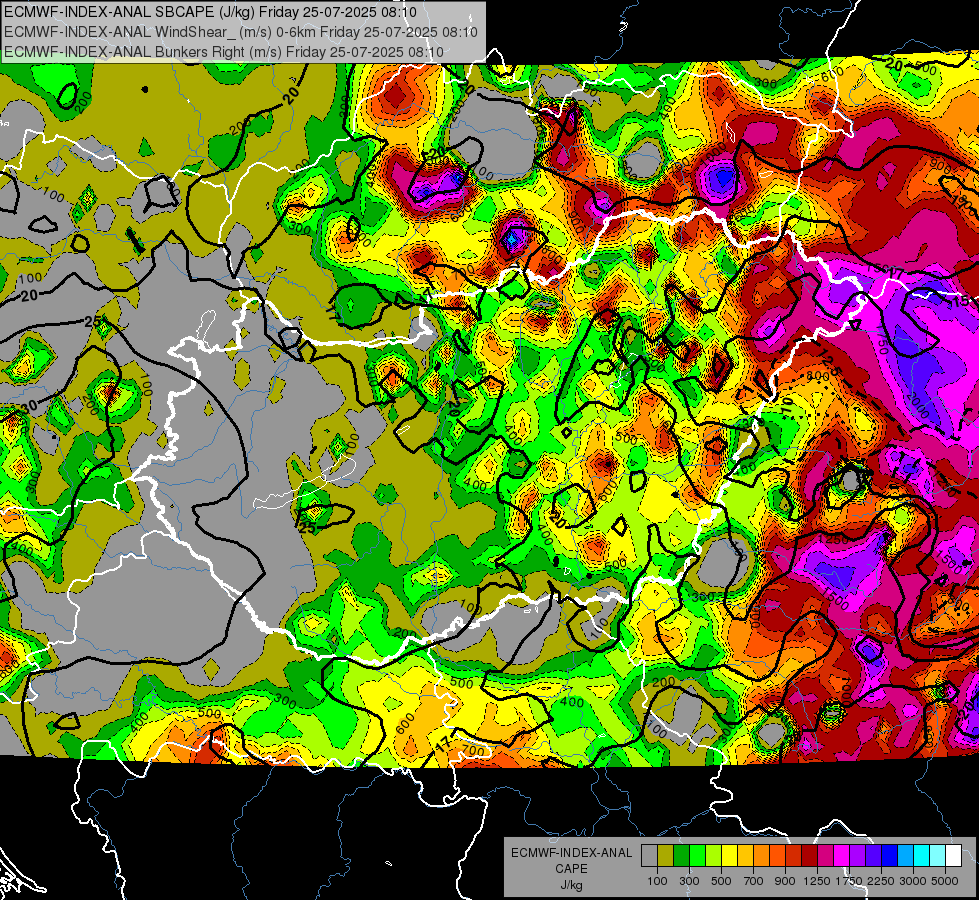Viewport: 979px width, 900px height.
Task: Click the 100 legend tick label
Action: pos(657,881)
